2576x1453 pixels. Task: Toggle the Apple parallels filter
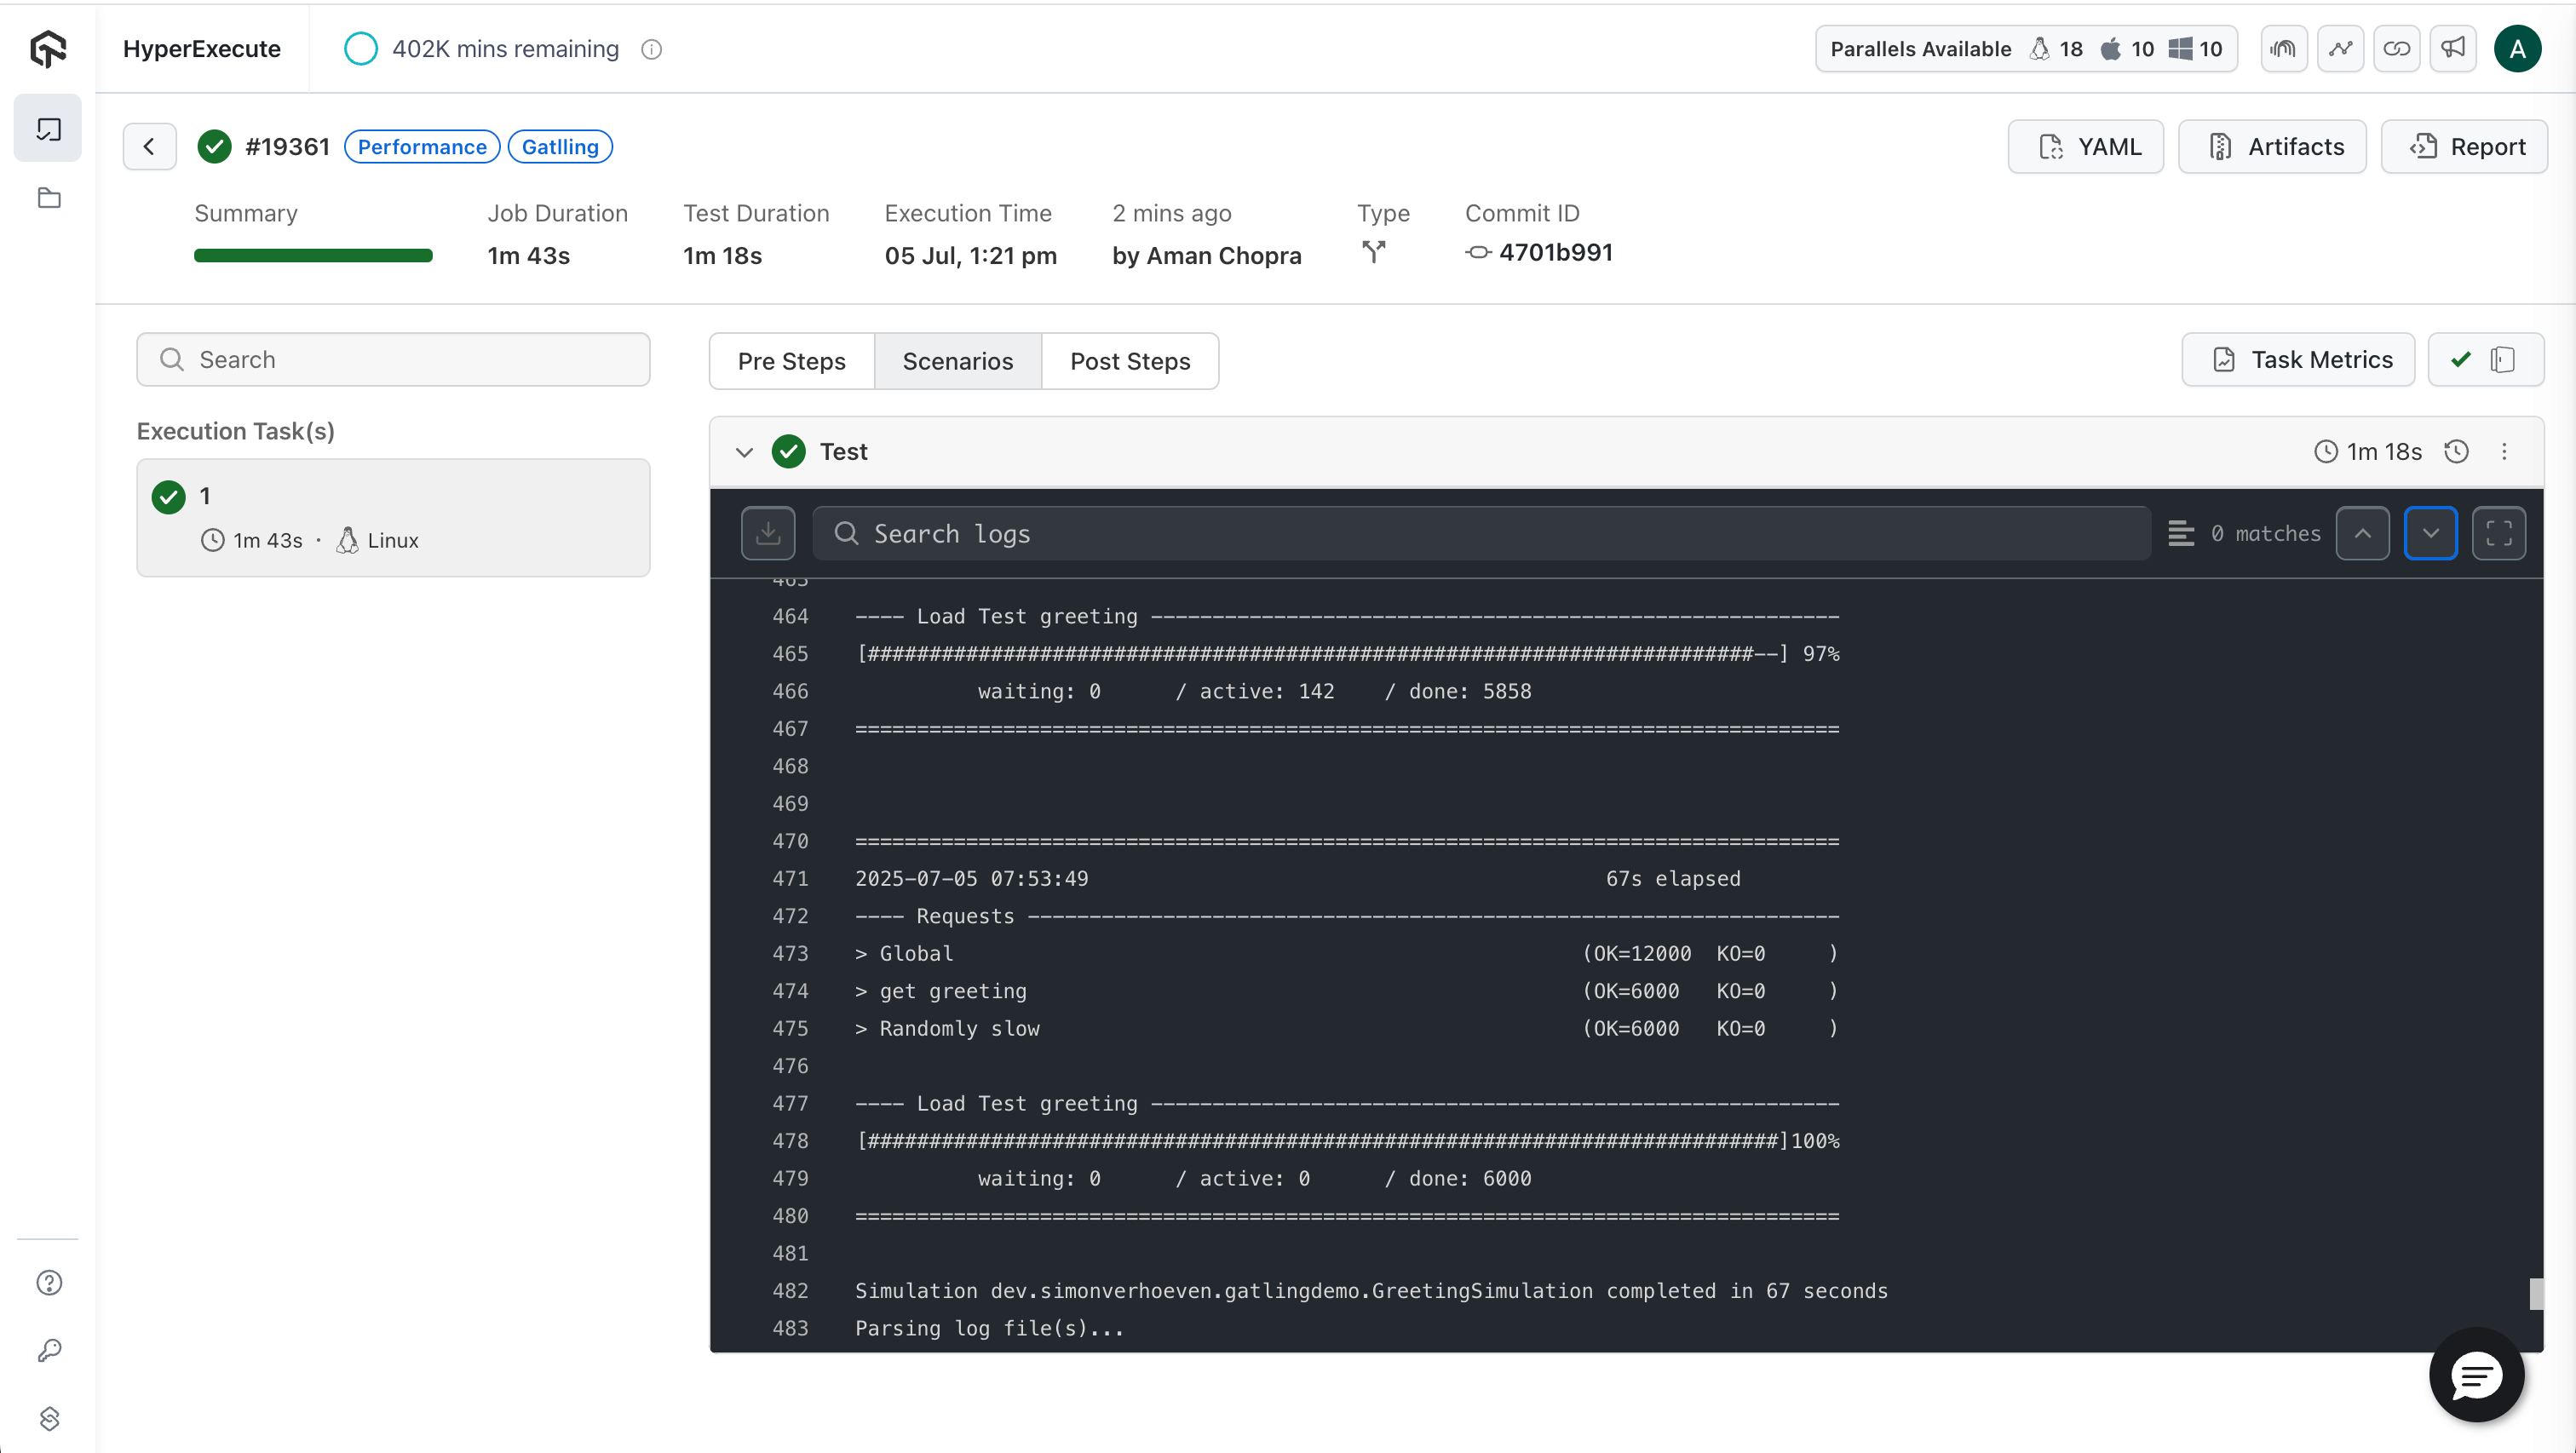[x=2112, y=48]
